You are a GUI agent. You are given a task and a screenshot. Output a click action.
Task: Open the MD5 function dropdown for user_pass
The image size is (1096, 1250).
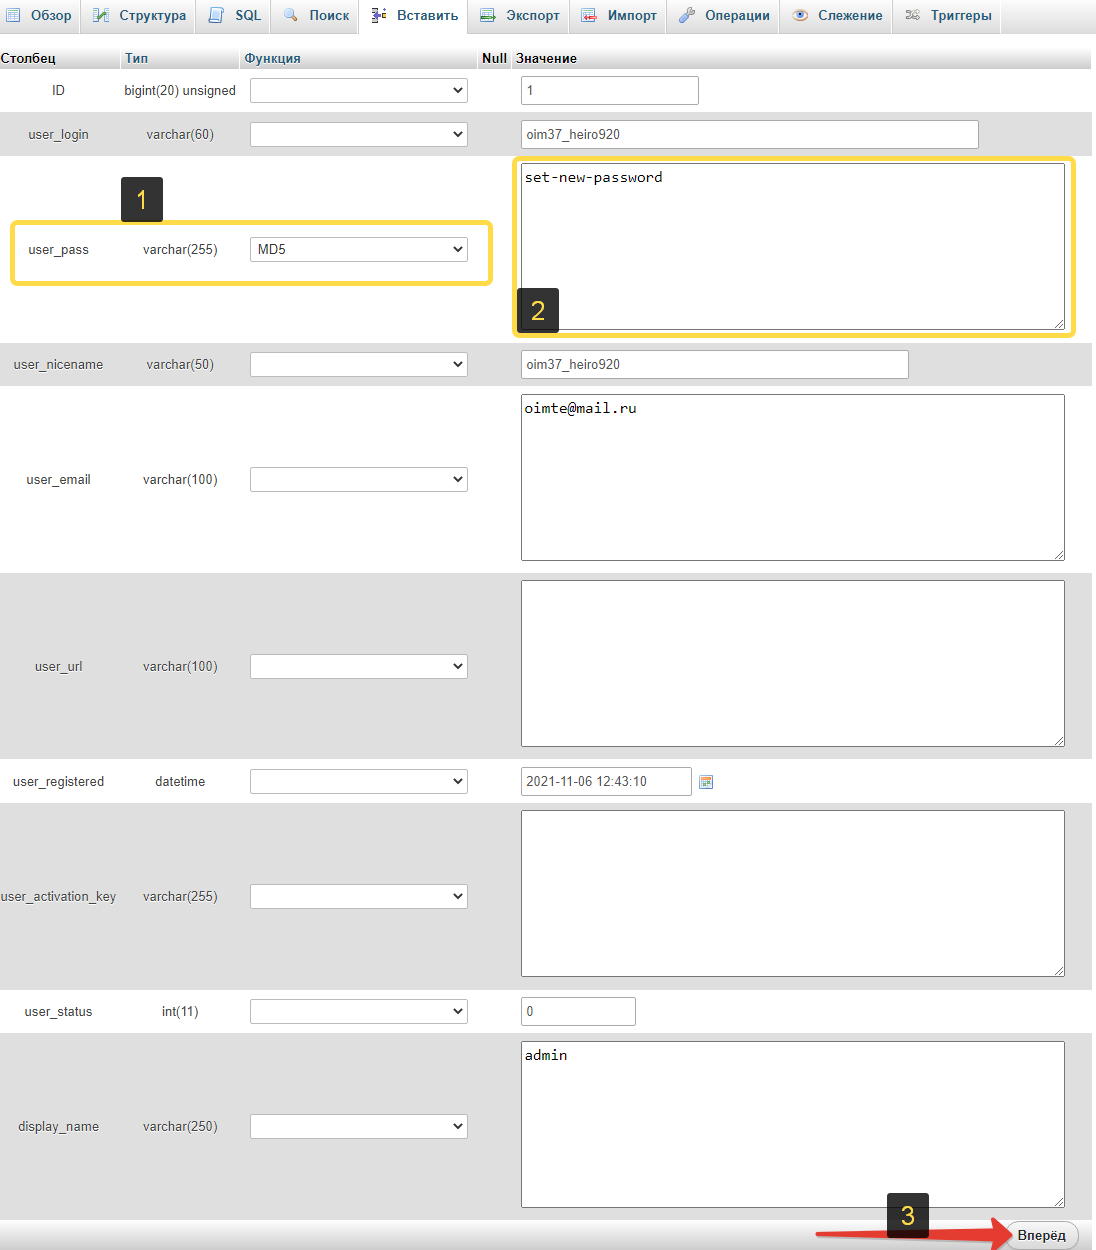point(359,249)
